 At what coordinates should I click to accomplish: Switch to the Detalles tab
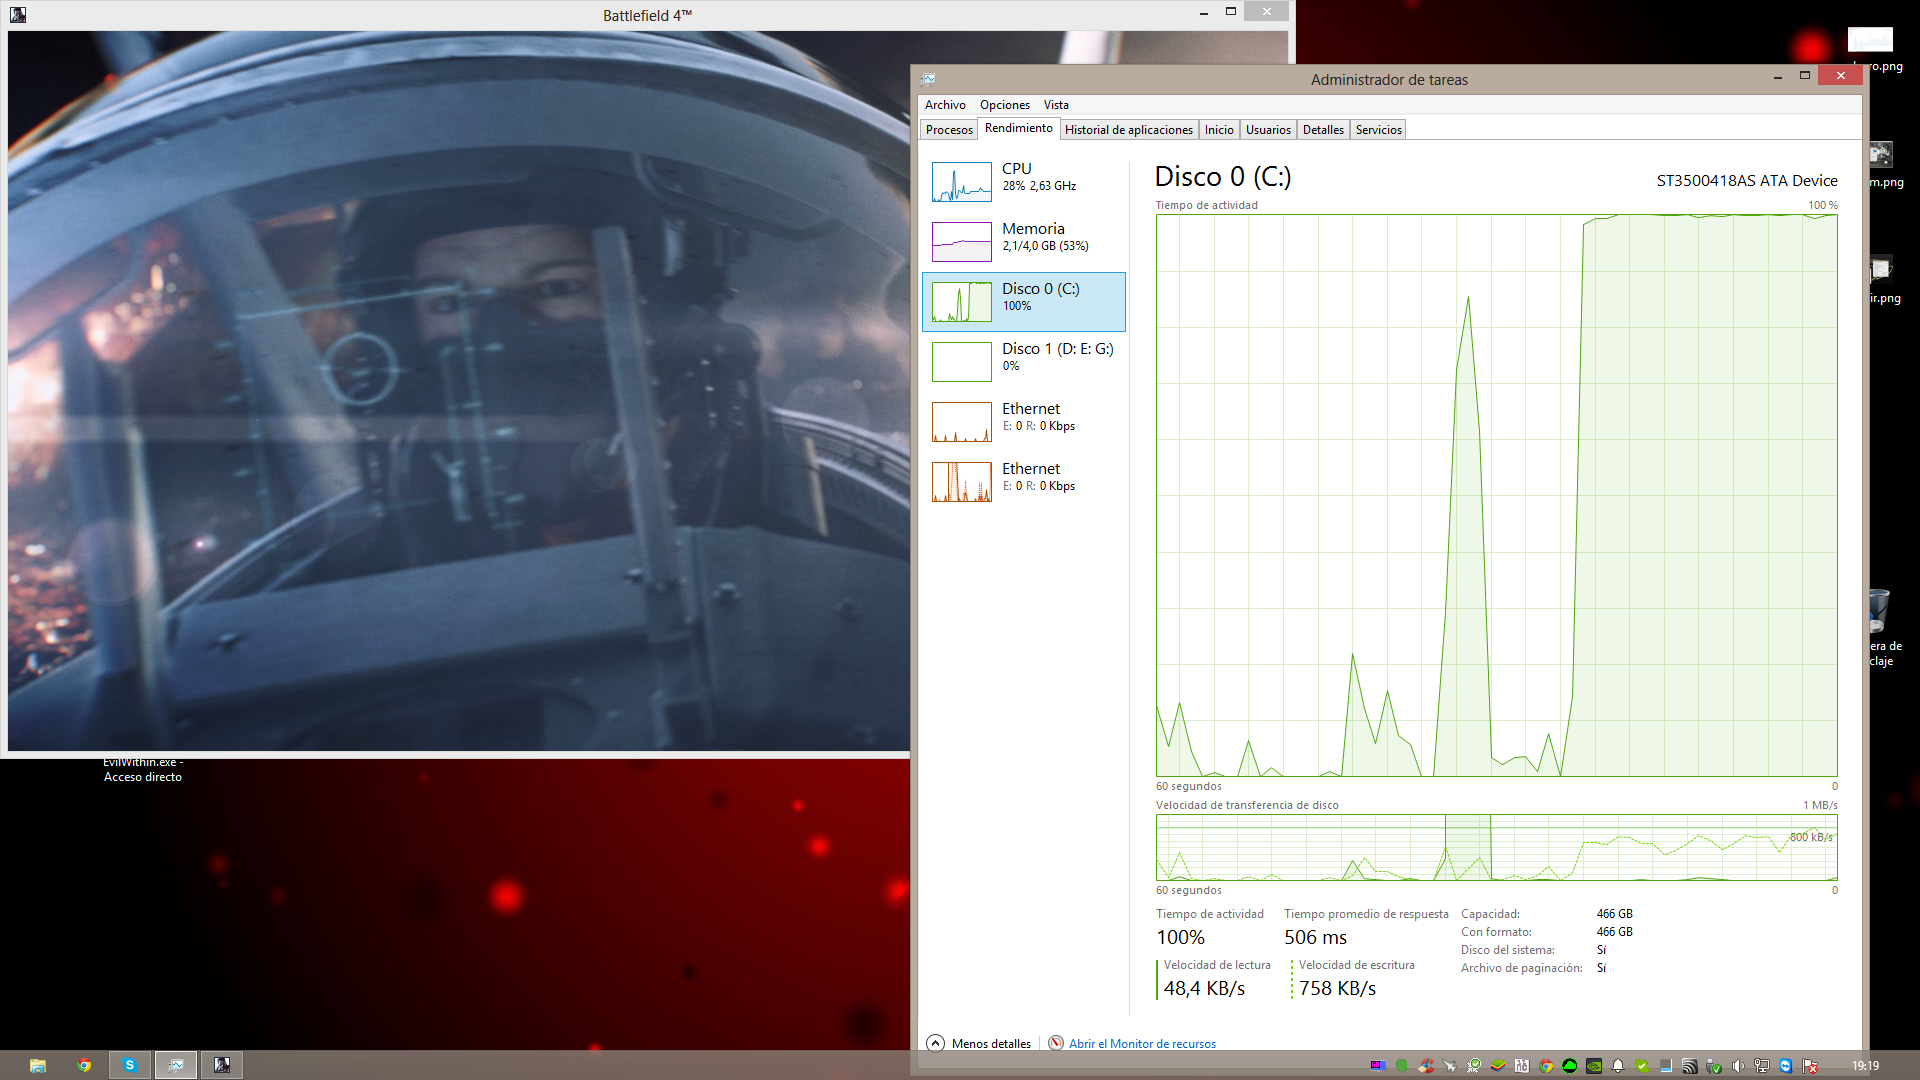point(1322,130)
